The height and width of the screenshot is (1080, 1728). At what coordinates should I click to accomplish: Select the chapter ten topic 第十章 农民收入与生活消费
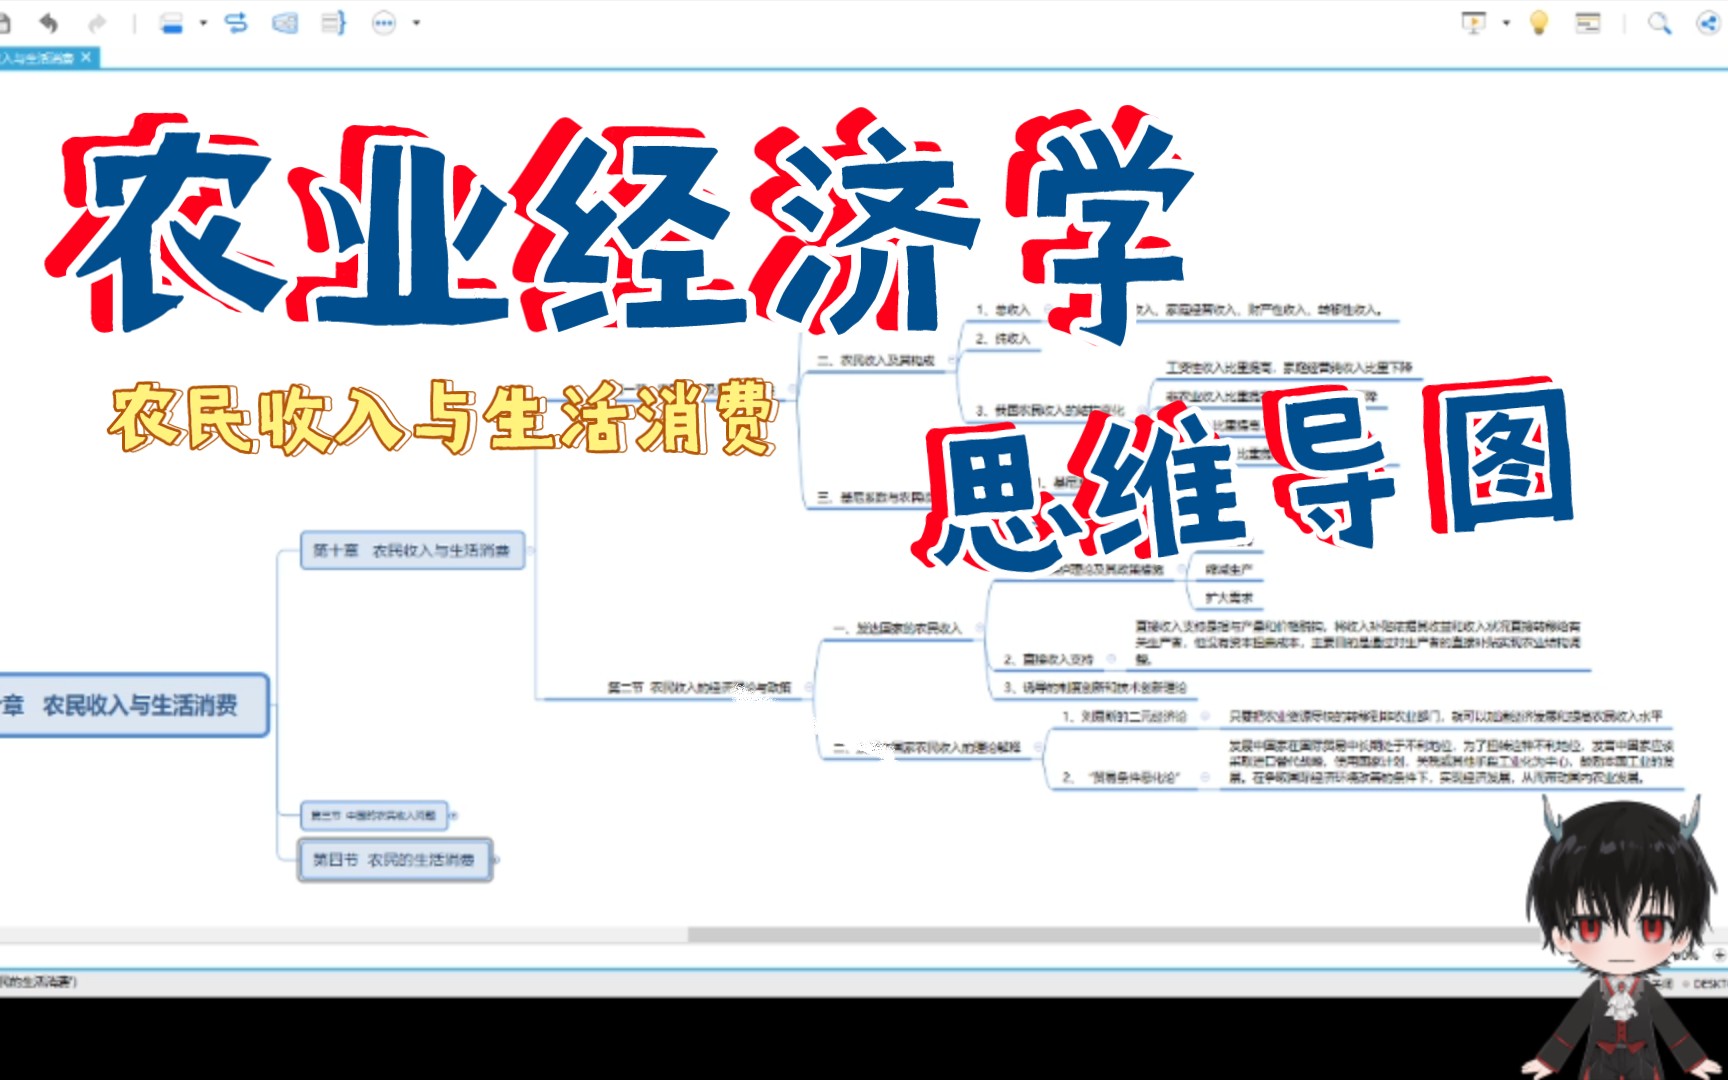(412, 550)
